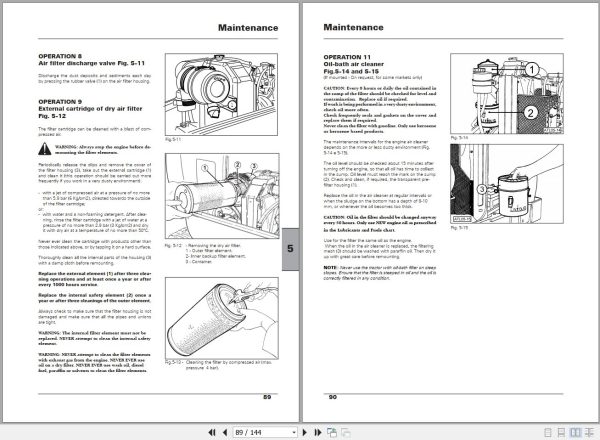Image resolution: width=600 pixels, height=440 pixels.
Task: Click the Fig. 5-14 caption label
Action: (459, 138)
